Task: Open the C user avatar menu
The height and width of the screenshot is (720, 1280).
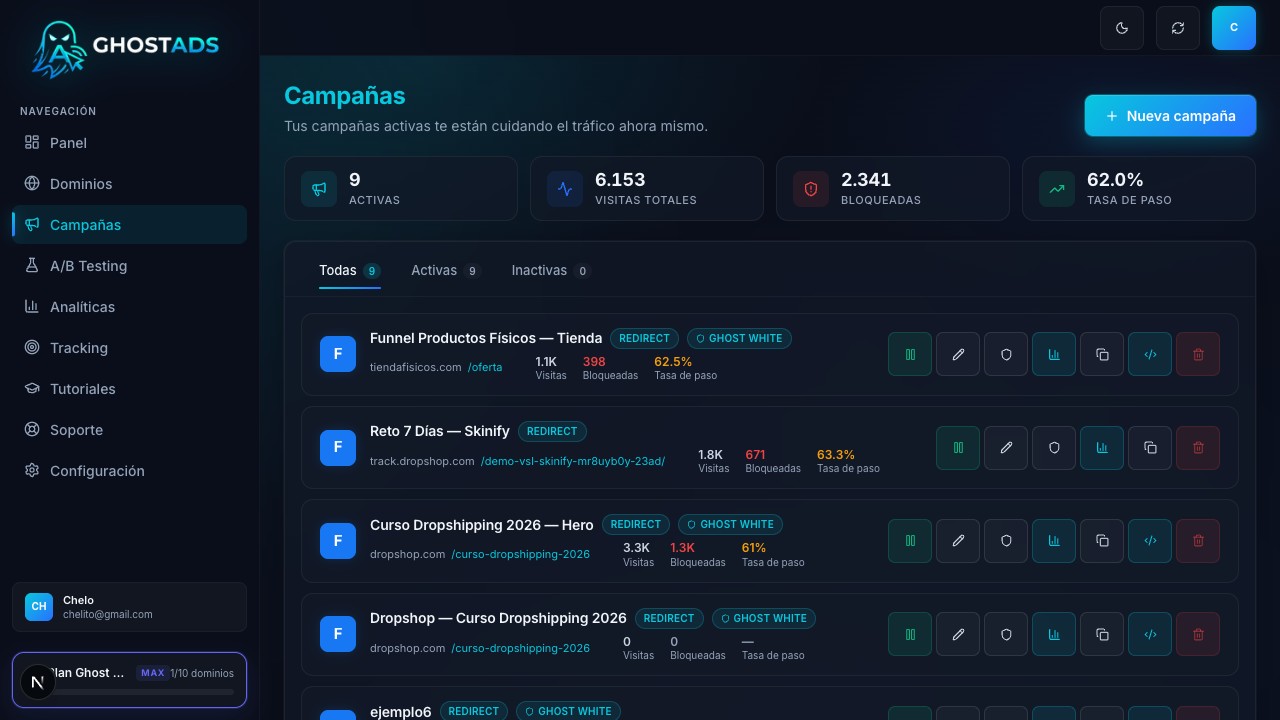Action: tap(1234, 28)
